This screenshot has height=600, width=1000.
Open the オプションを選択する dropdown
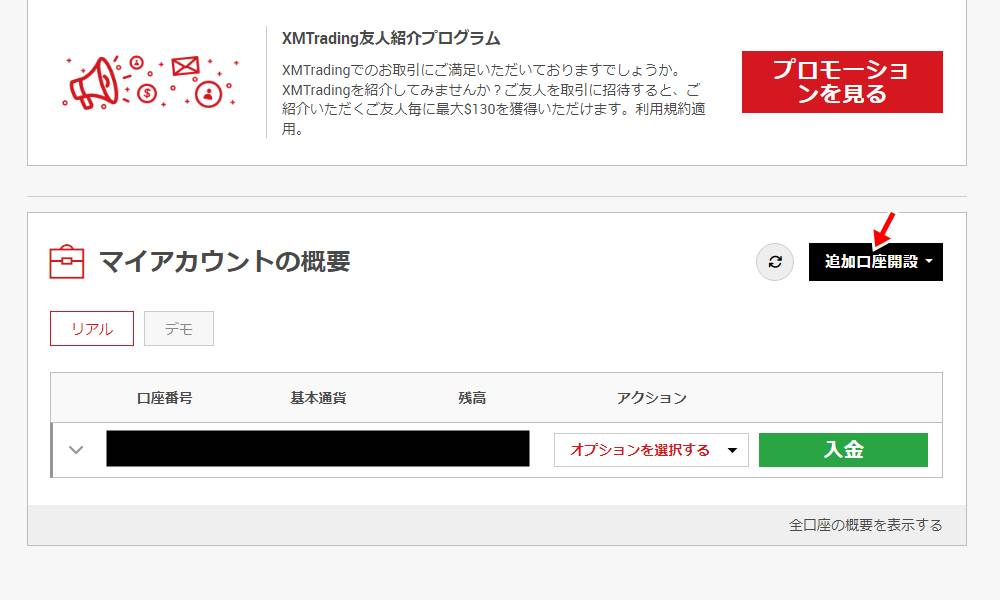click(649, 449)
